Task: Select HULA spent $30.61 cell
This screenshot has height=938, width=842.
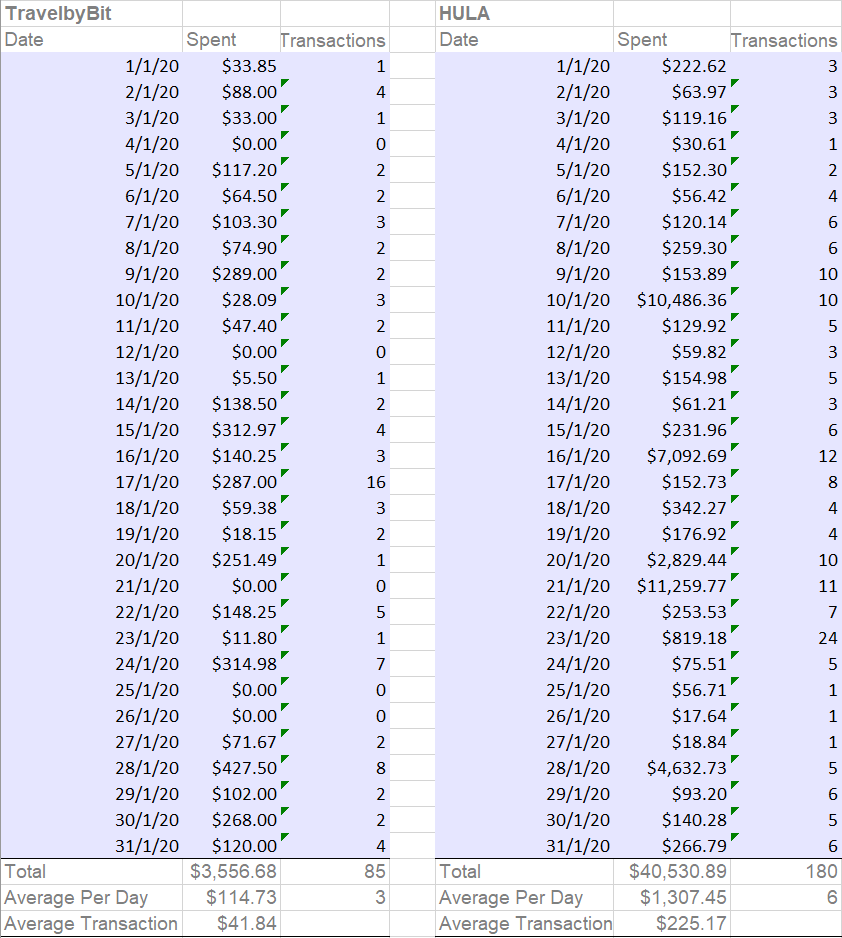Action: pos(672,144)
